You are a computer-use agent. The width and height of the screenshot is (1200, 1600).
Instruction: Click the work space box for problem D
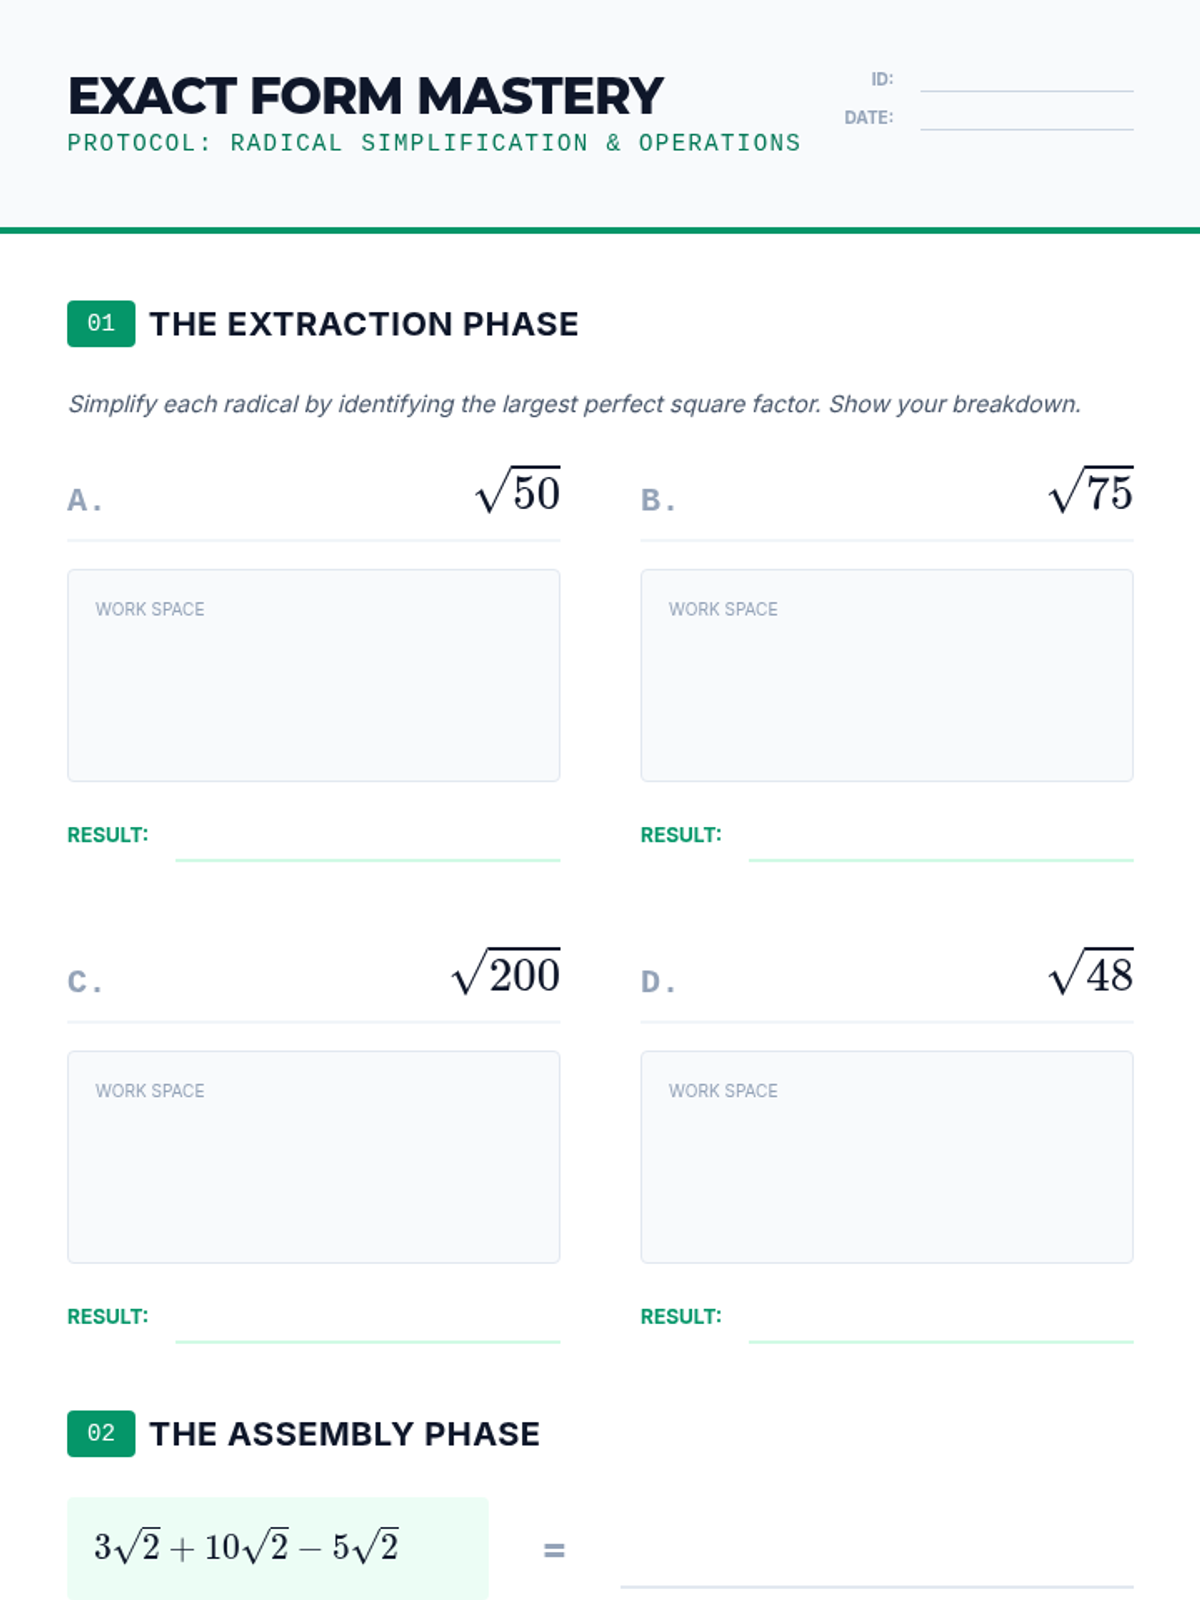pos(886,1157)
